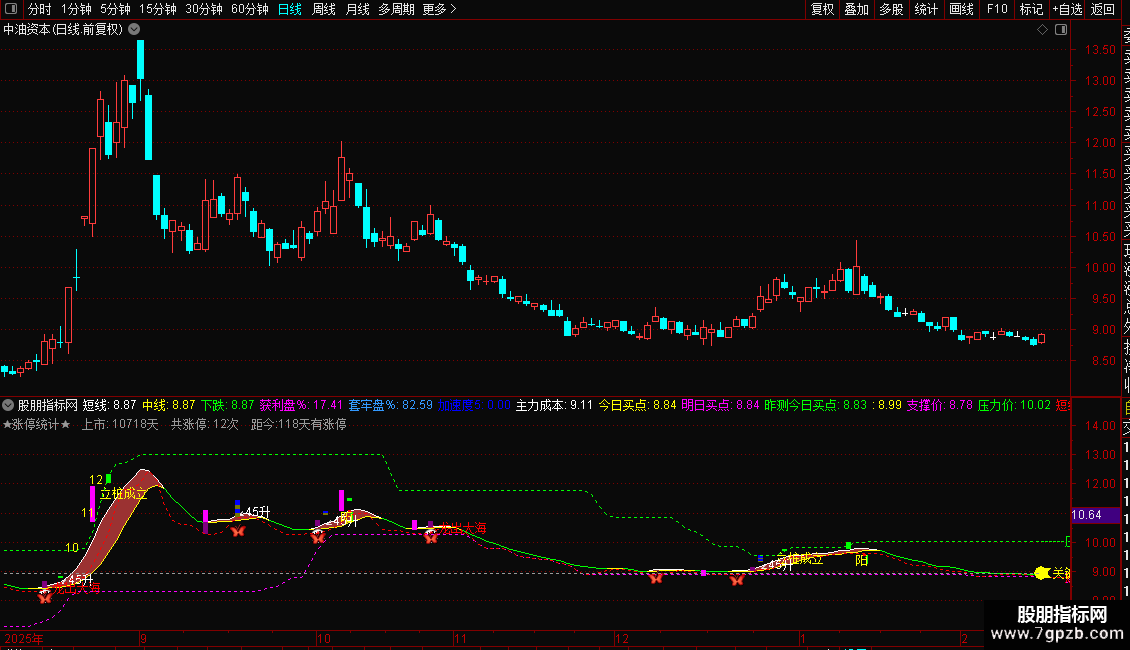The height and width of the screenshot is (650, 1130).
Task: Click the yellow sun marker icon
Action: click(x=1041, y=573)
